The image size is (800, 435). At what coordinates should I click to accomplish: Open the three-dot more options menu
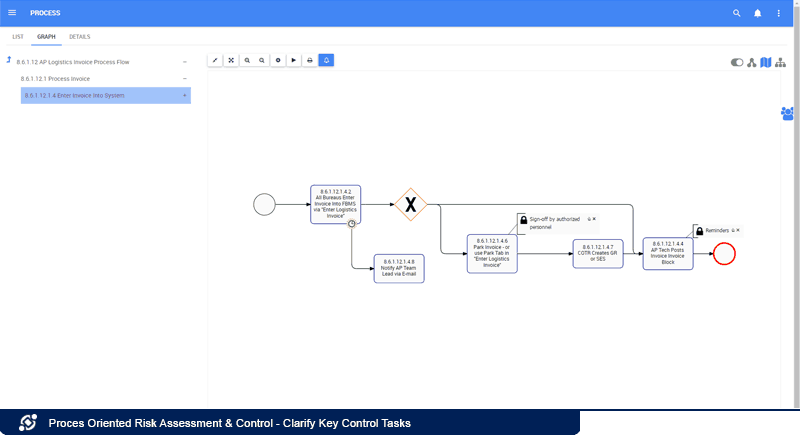click(x=779, y=13)
